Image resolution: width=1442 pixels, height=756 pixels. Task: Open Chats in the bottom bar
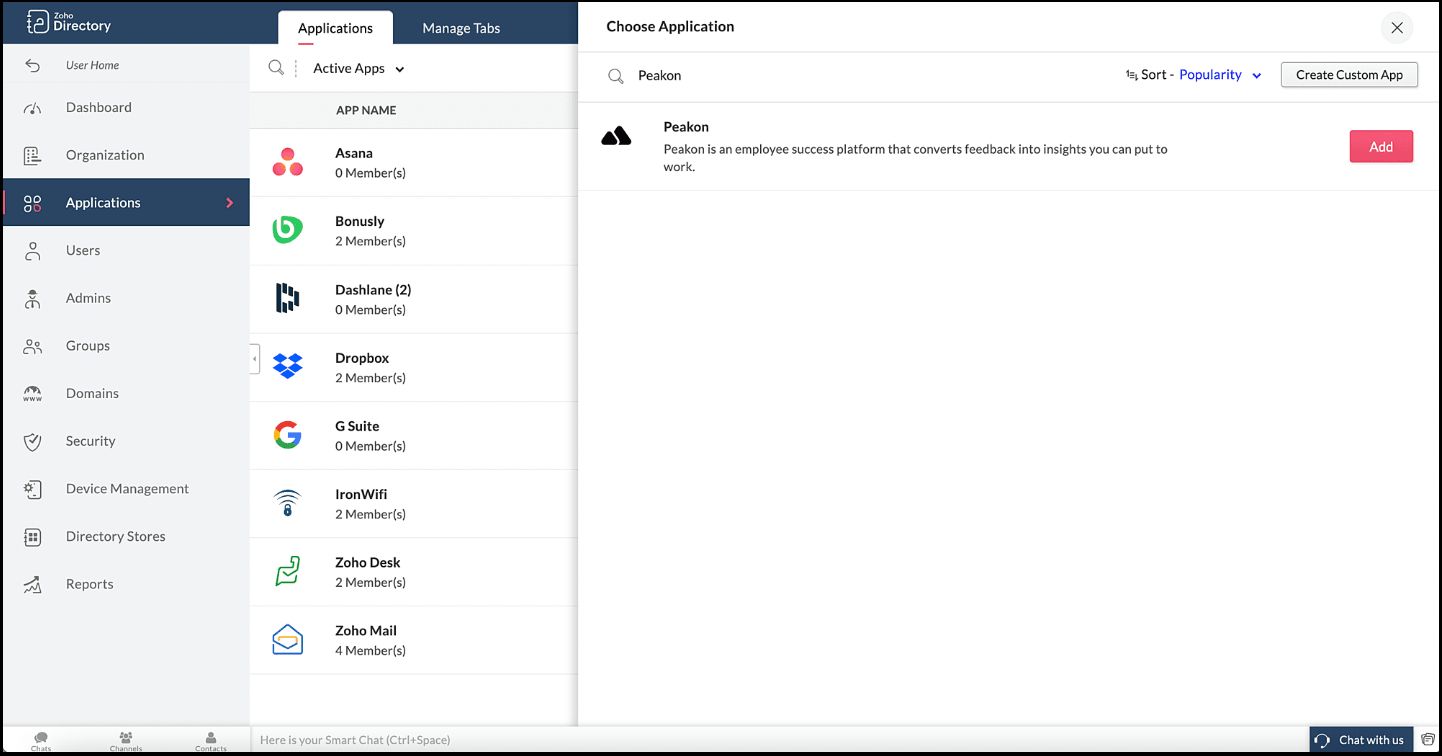[x=41, y=741]
